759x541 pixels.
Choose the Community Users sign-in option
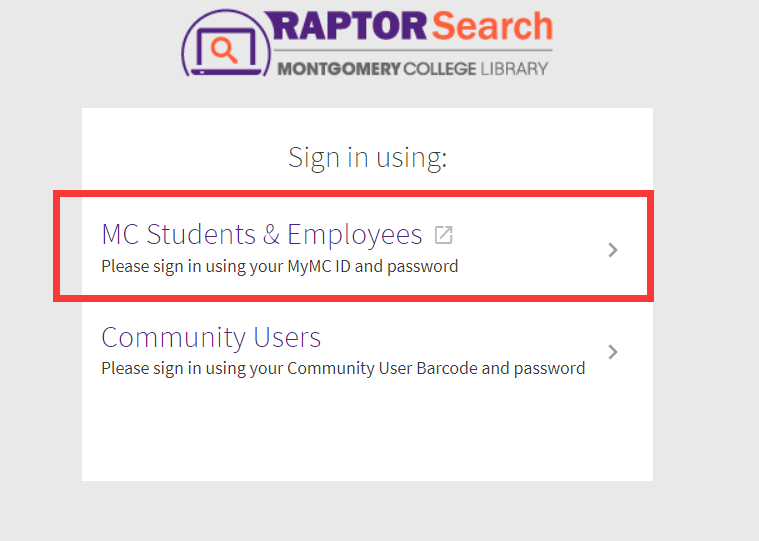(211, 338)
